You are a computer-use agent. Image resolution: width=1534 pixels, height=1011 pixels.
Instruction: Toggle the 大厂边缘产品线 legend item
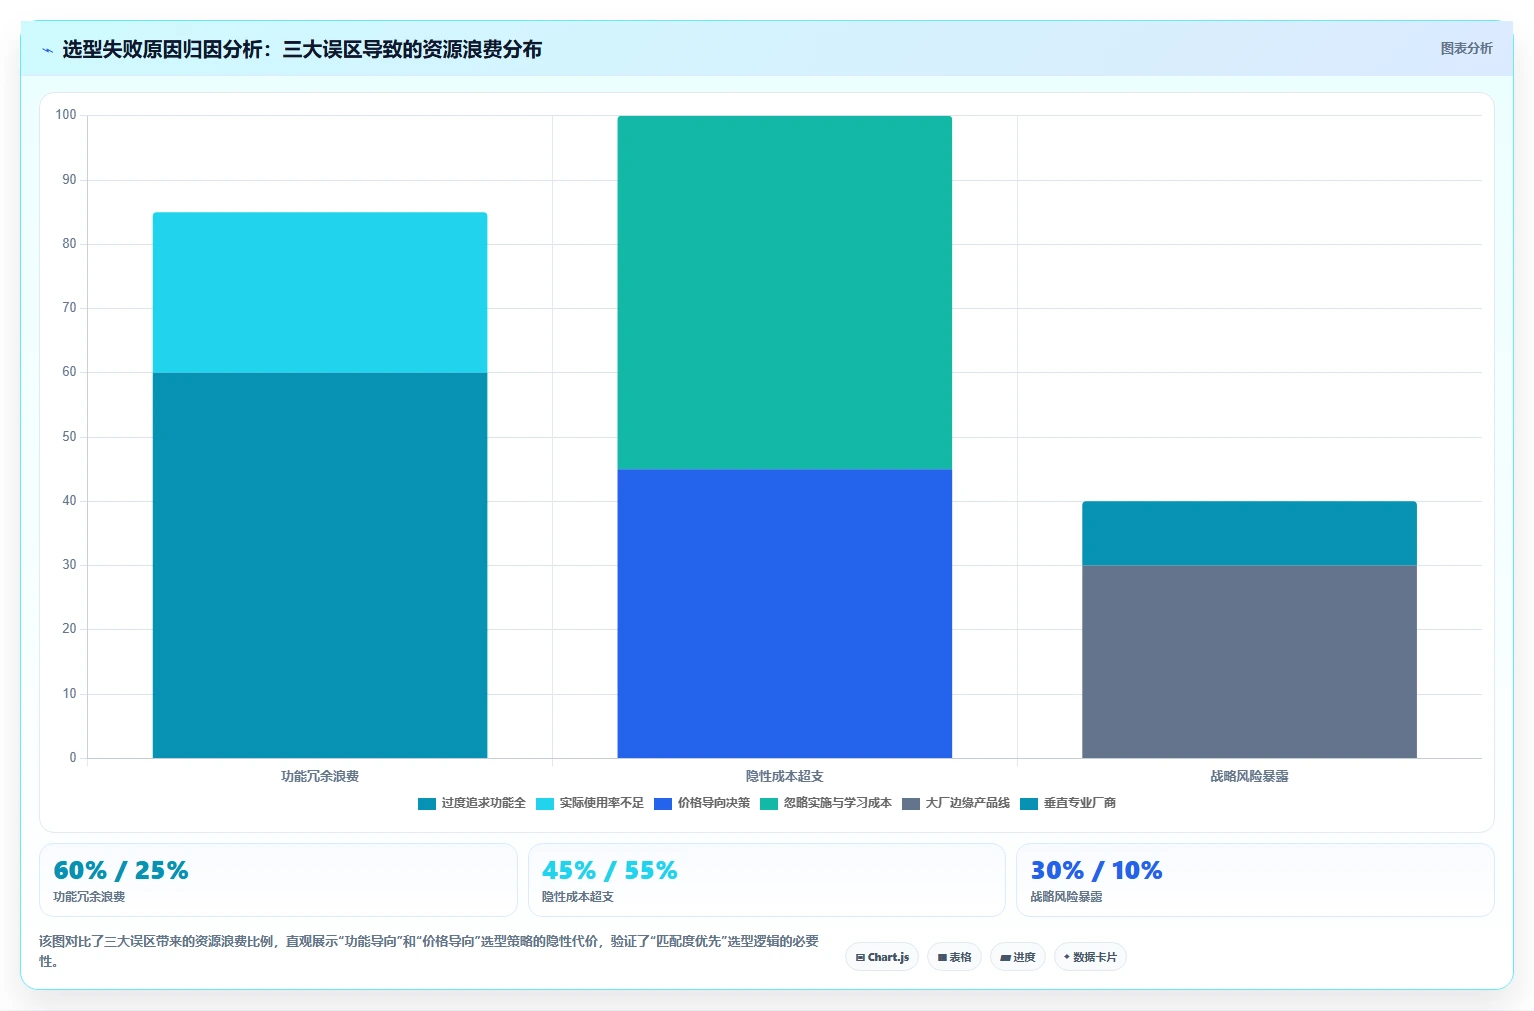click(956, 803)
